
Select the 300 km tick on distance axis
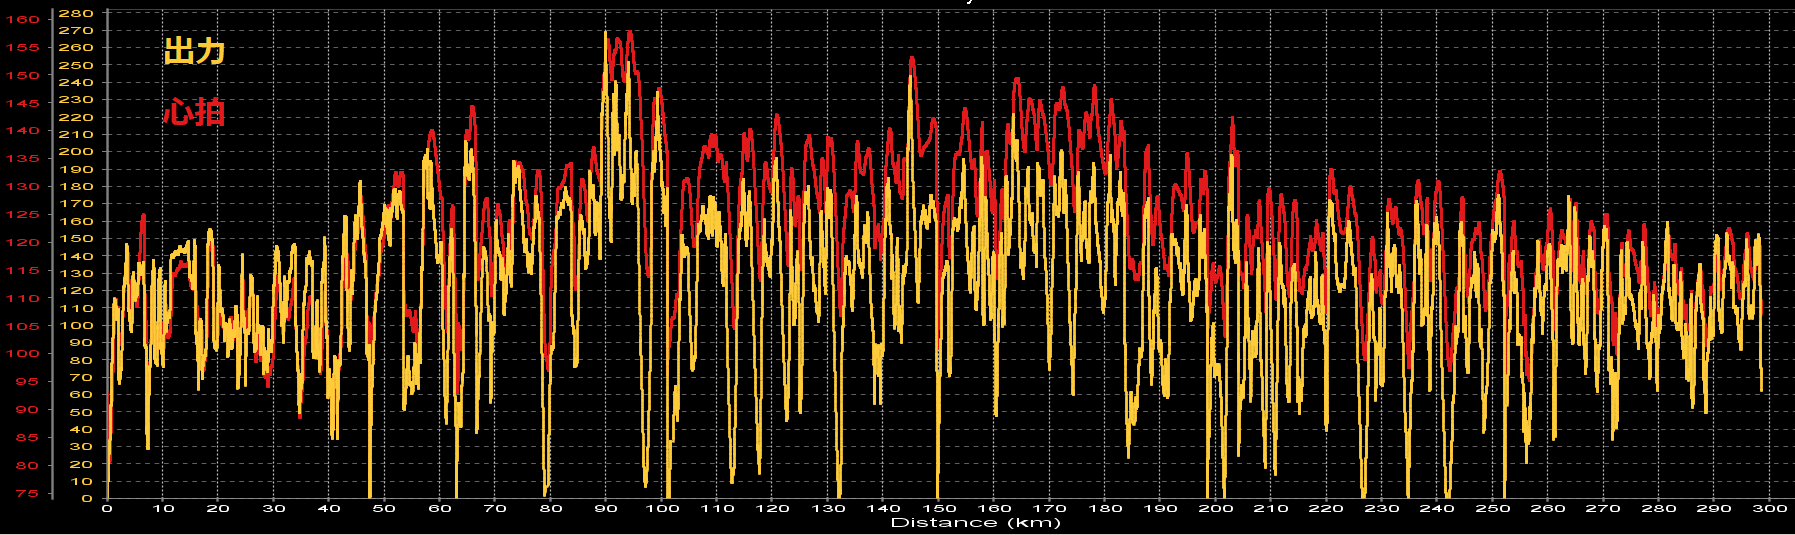click(1769, 508)
